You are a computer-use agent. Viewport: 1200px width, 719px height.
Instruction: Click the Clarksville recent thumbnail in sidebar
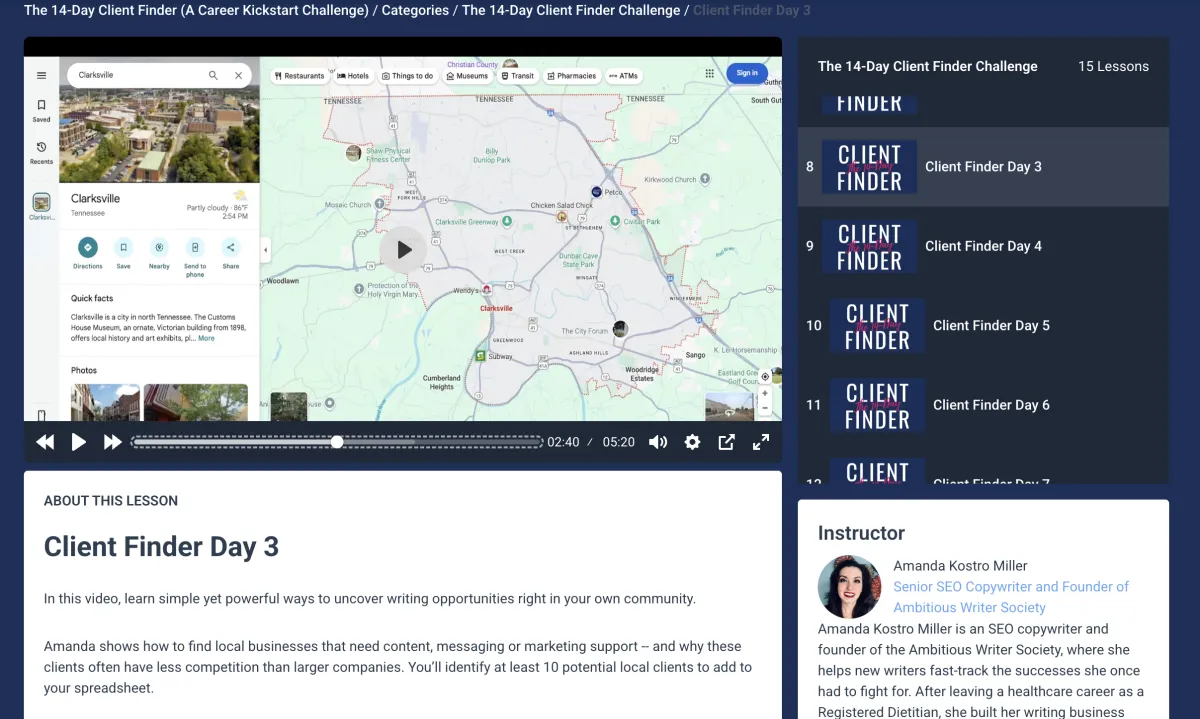tap(41, 204)
